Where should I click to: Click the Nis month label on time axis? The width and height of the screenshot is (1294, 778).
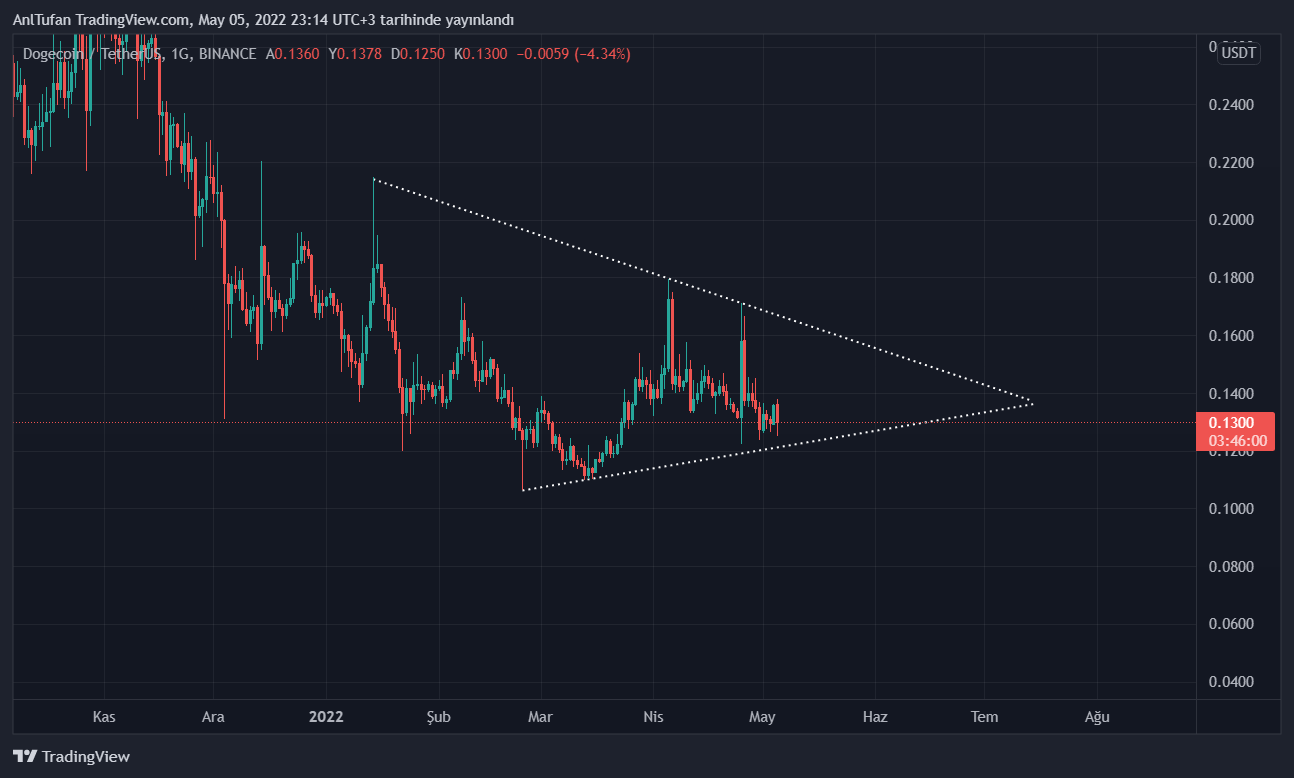click(653, 717)
